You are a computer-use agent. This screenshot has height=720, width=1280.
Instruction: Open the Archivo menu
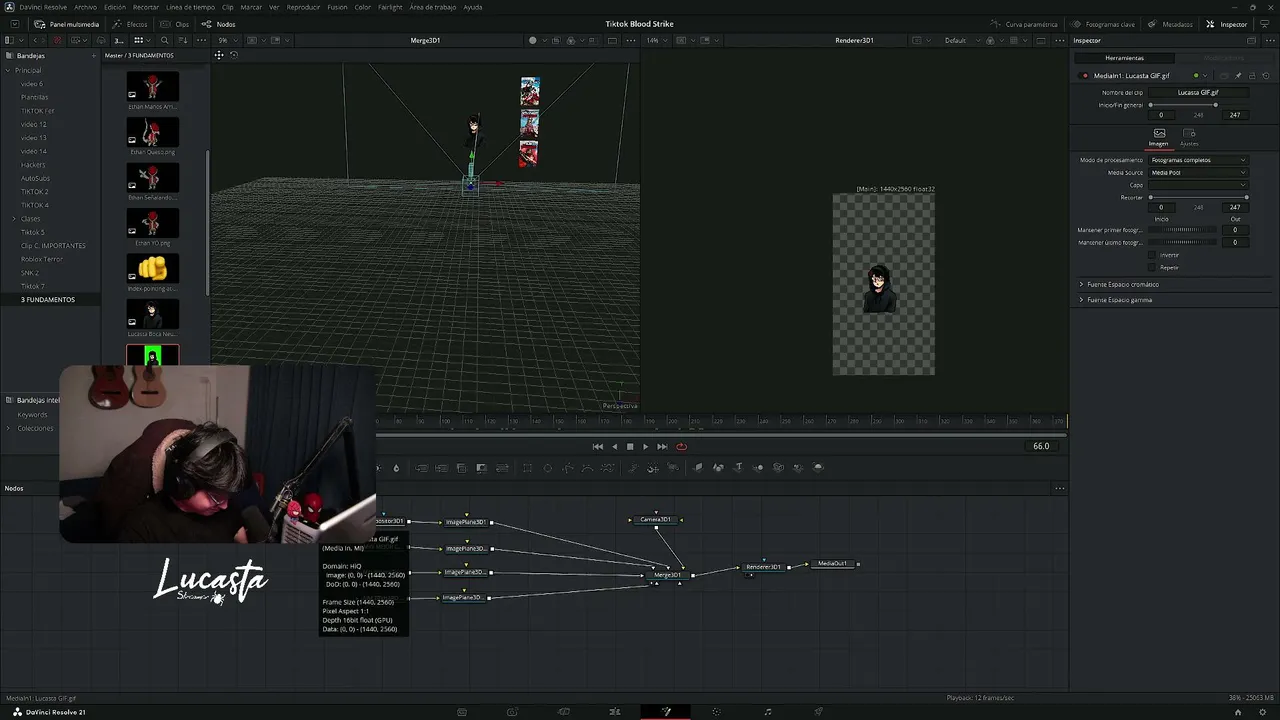click(x=85, y=7)
